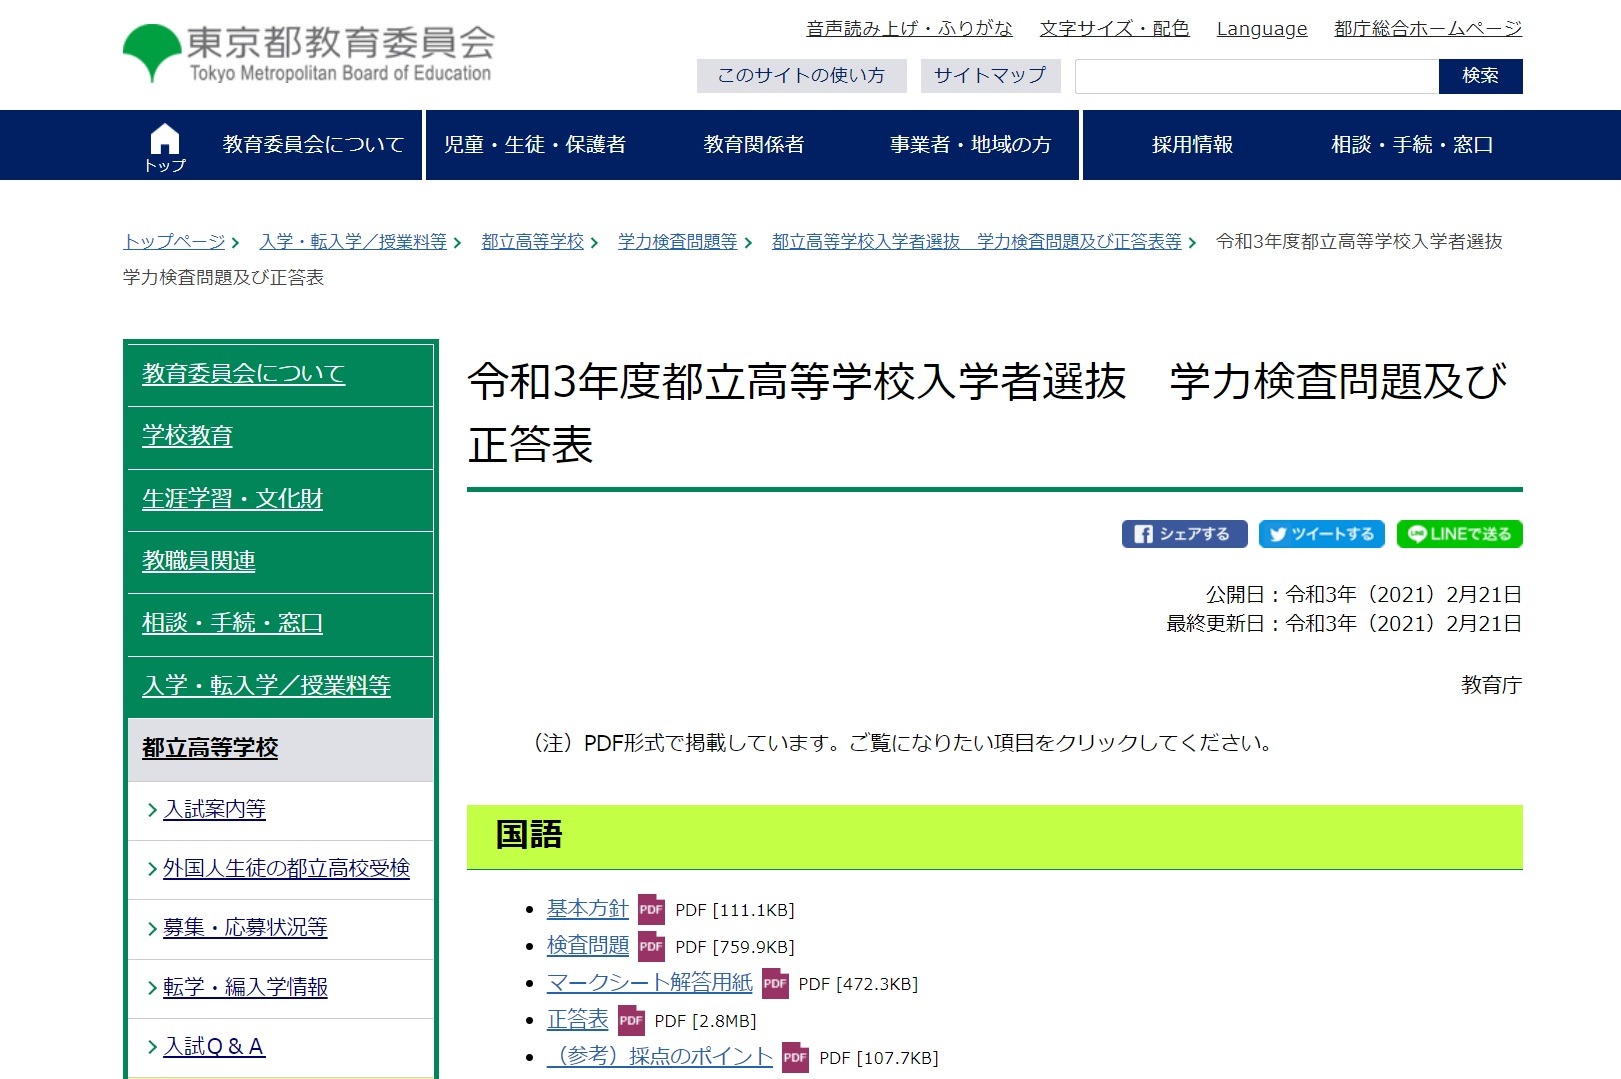Click the Tokyo Metropolitan Board of Education logo
The width and height of the screenshot is (1621, 1079).
[x=310, y=47]
